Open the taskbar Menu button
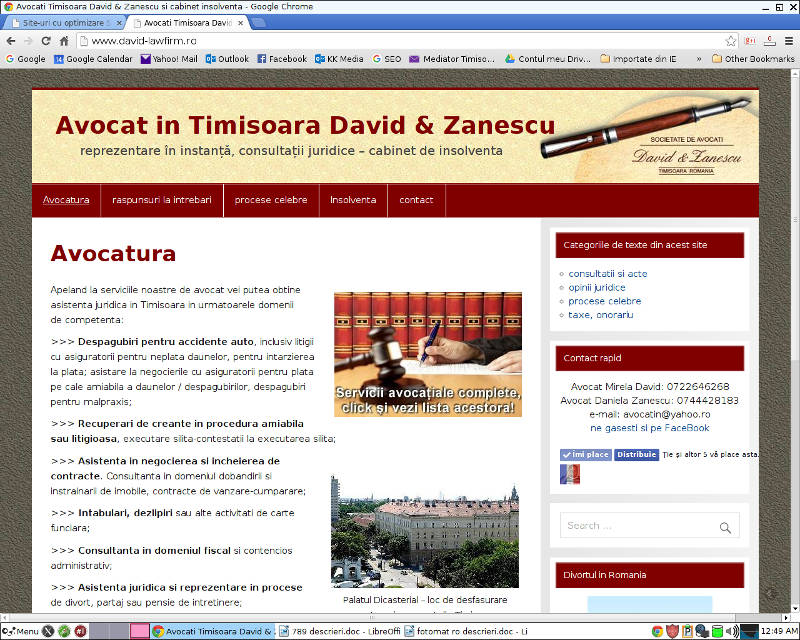This screenshot has width=800, height=640. coord(20,631)
